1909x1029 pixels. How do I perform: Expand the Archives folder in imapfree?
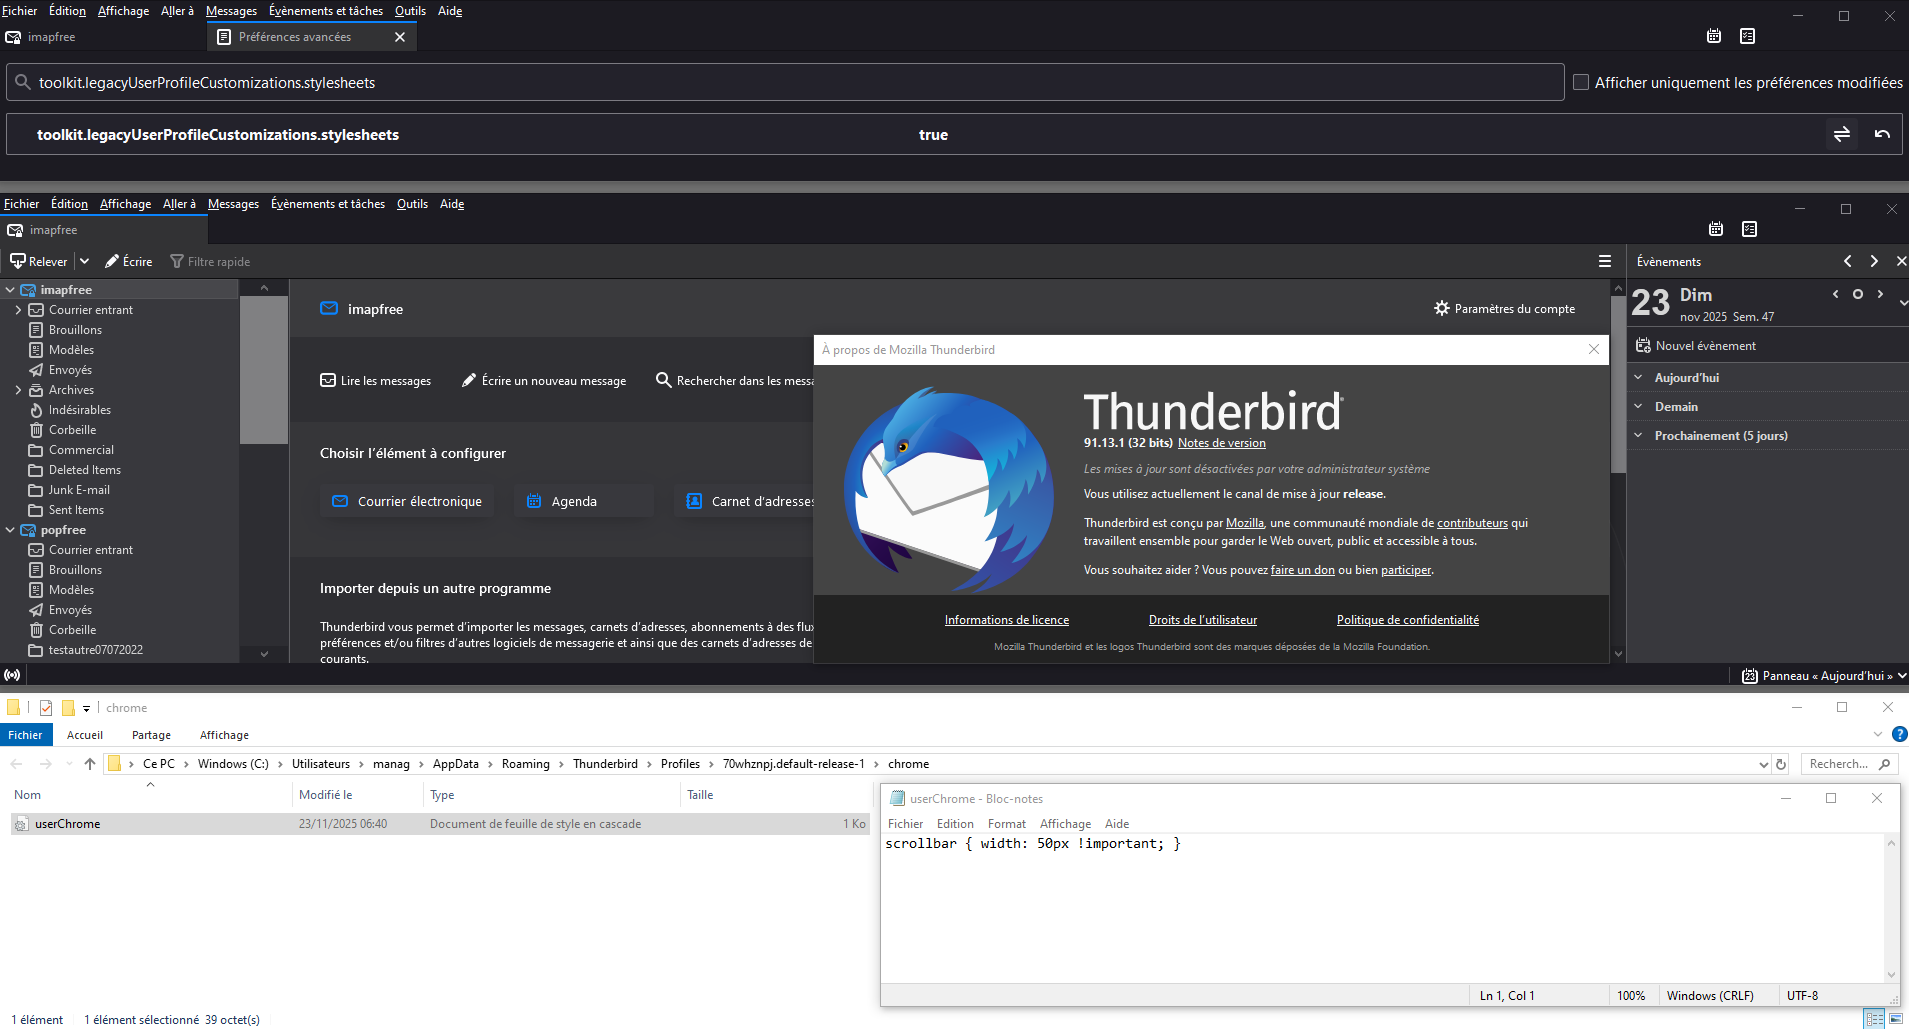click(18, 390)
